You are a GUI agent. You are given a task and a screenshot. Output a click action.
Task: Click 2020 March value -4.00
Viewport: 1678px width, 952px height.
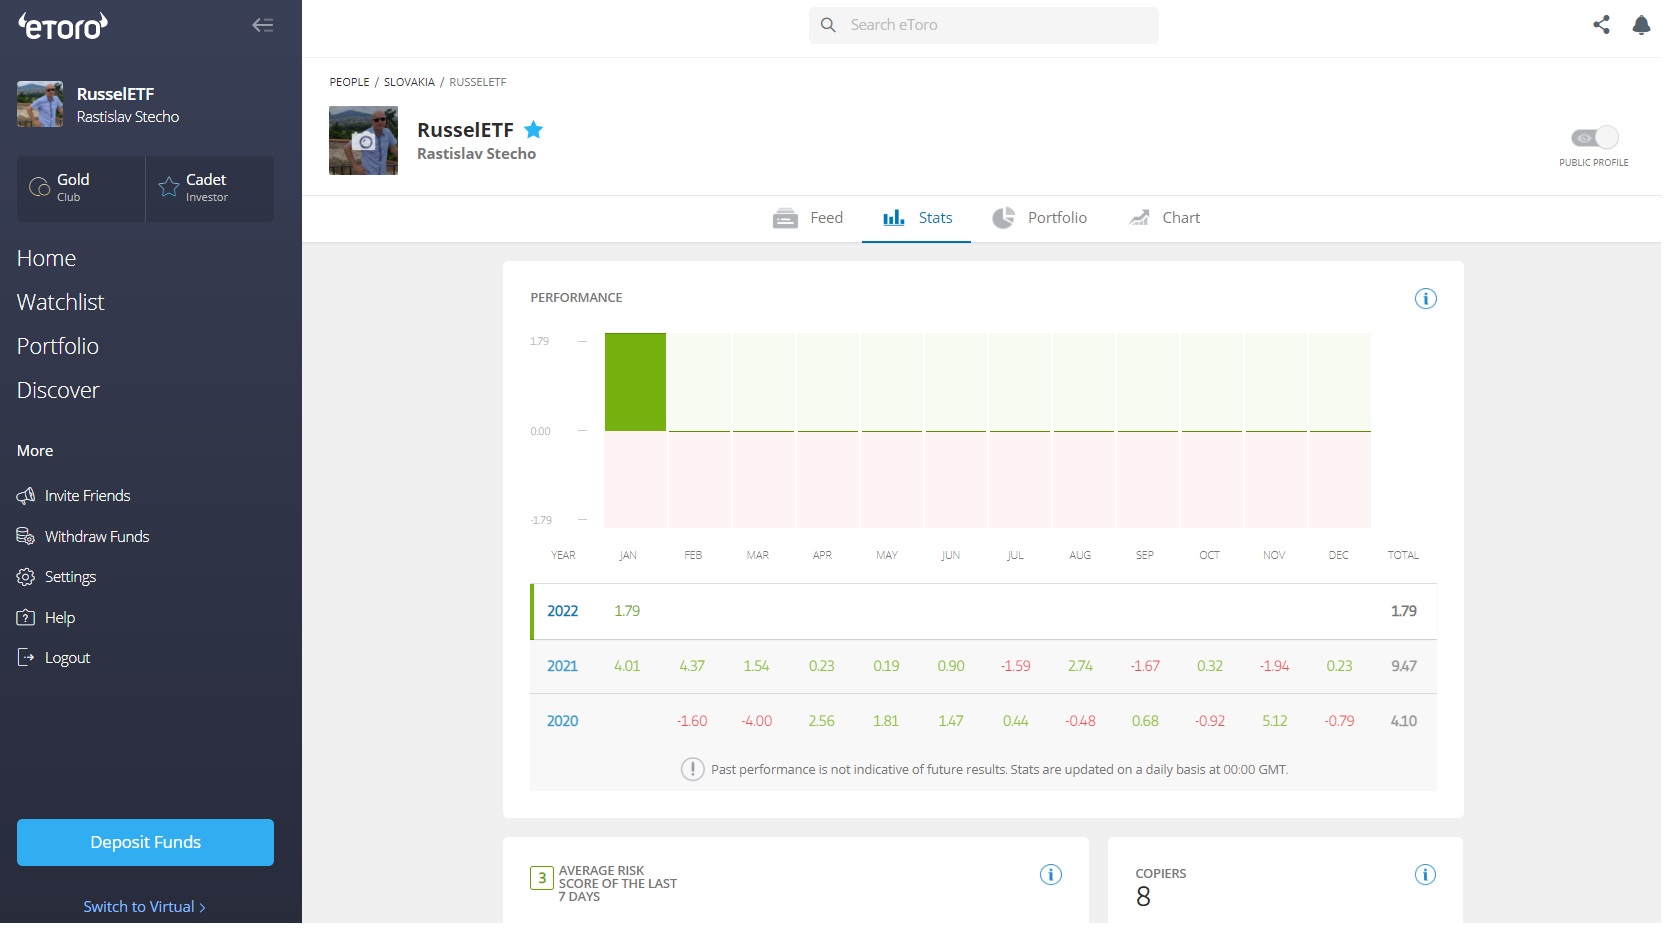pyautogui.click(x=756, y=721)
